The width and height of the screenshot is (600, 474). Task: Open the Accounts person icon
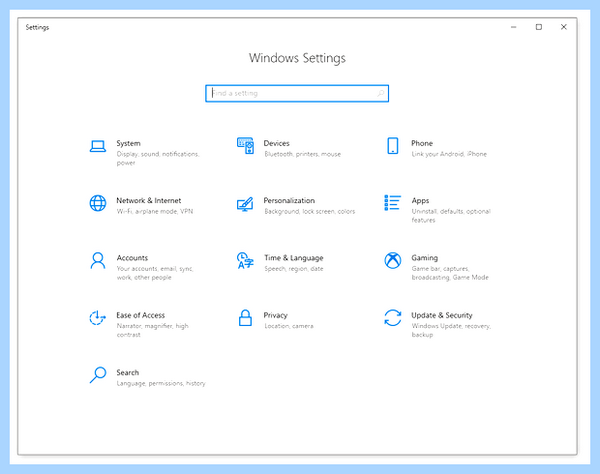coord(98,261)
